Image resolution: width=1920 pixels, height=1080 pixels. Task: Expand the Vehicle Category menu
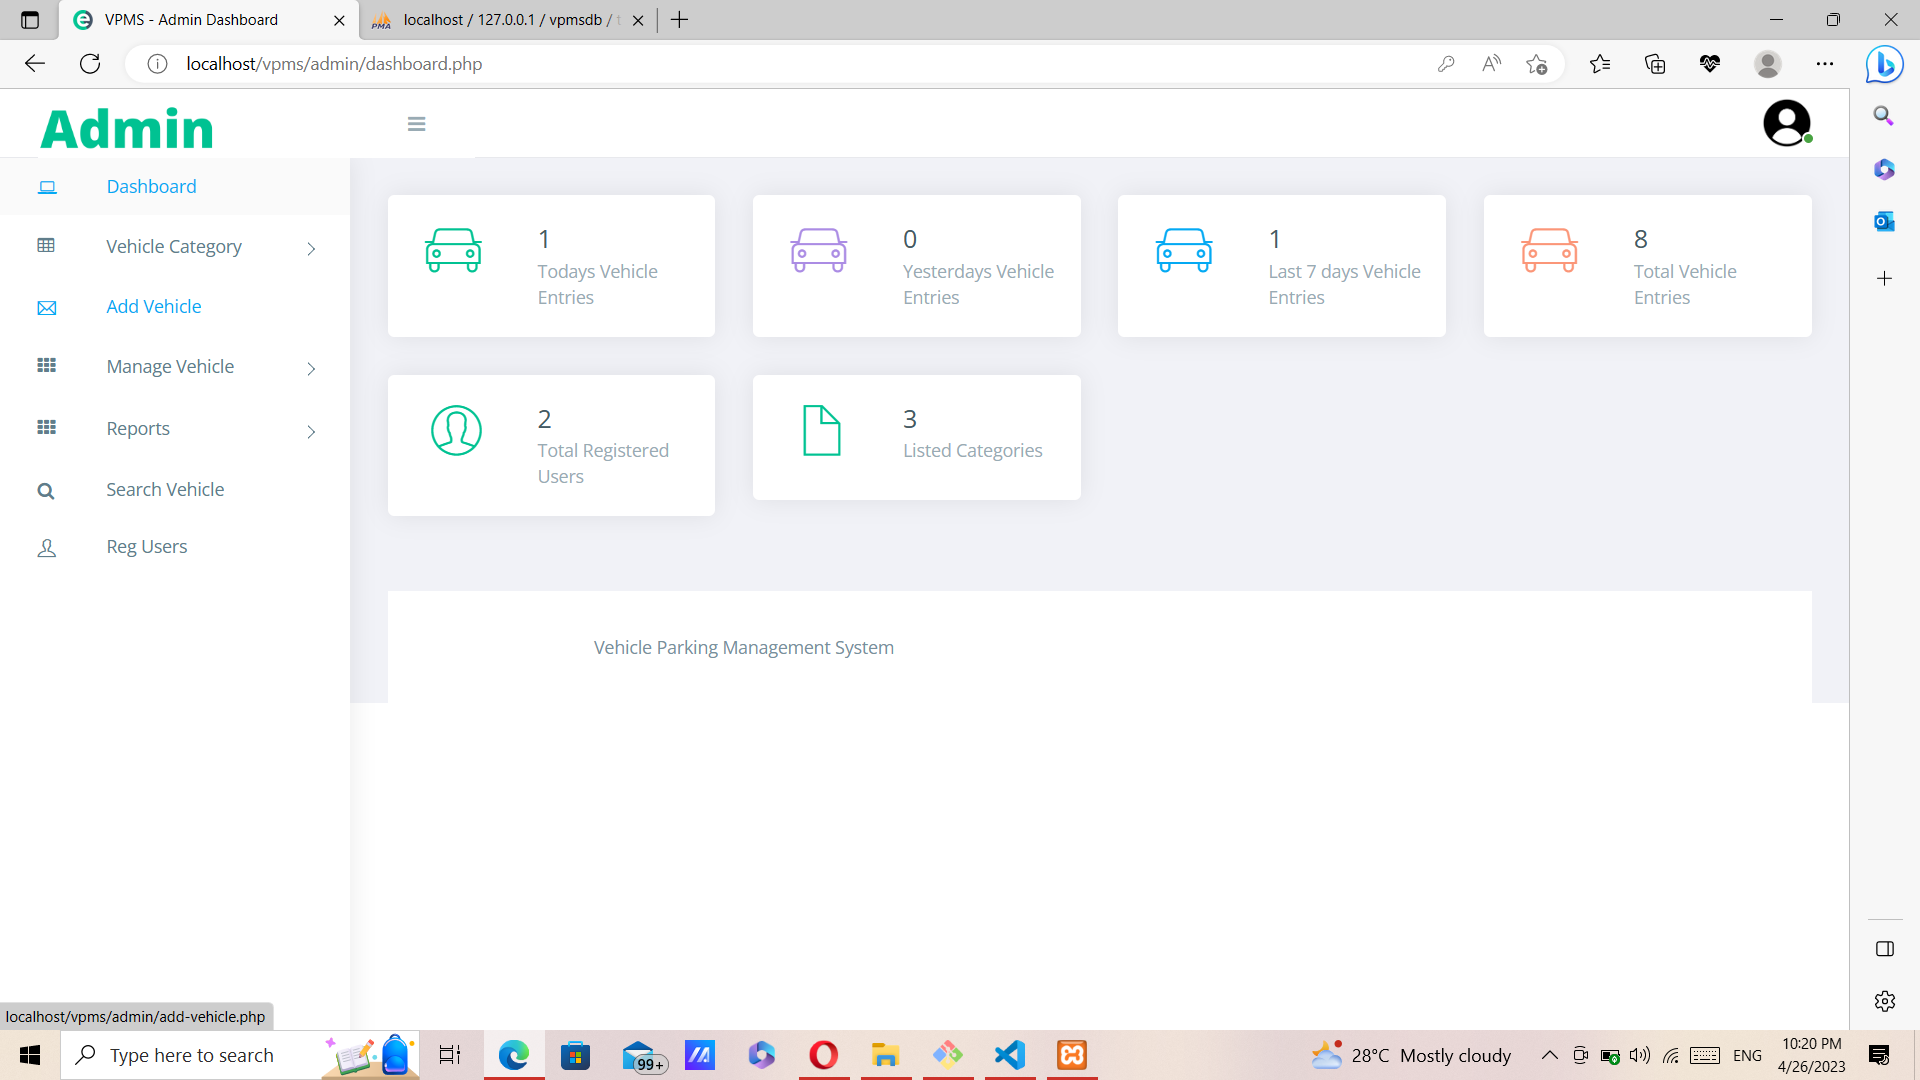[174, 246]
